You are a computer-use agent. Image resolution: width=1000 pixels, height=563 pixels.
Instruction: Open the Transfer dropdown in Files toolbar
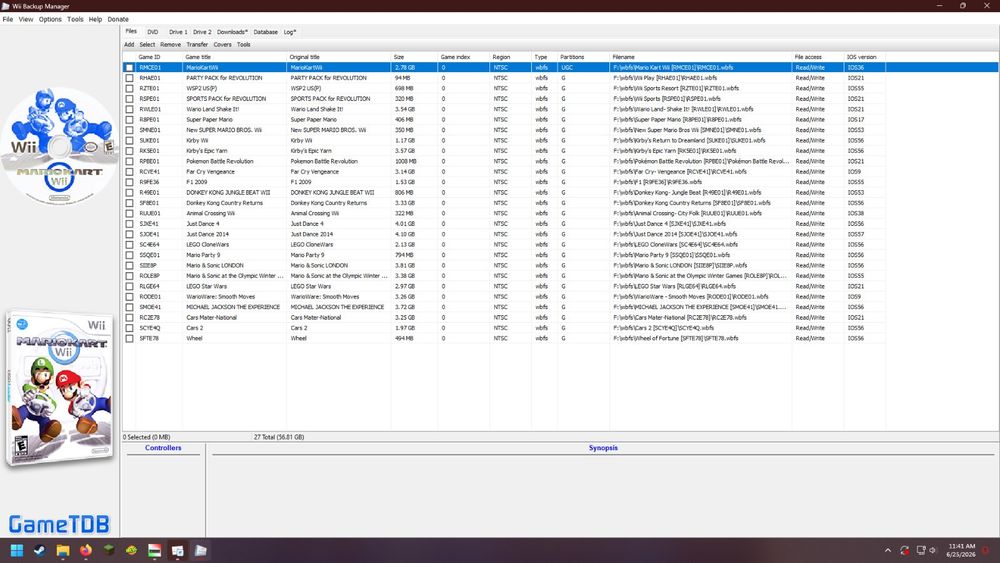197,45
